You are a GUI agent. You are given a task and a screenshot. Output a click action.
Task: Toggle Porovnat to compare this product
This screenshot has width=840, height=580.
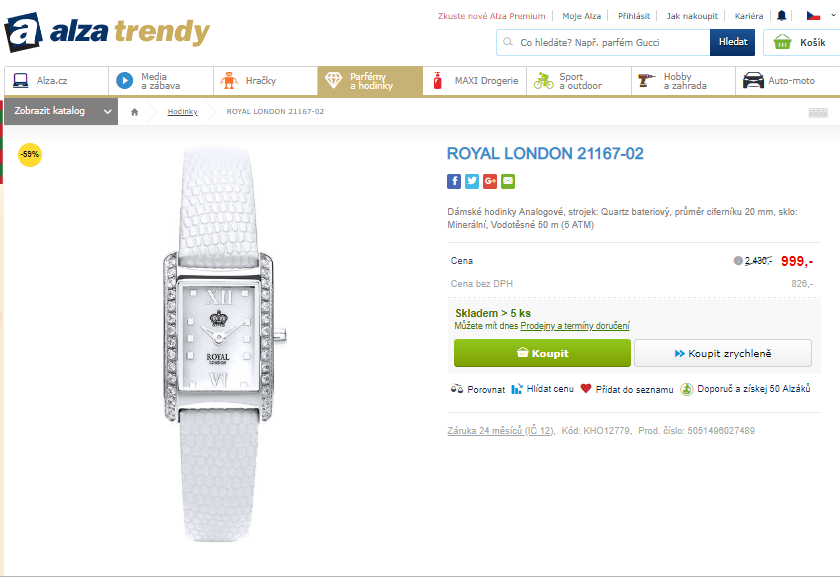(x=476, y=389)
